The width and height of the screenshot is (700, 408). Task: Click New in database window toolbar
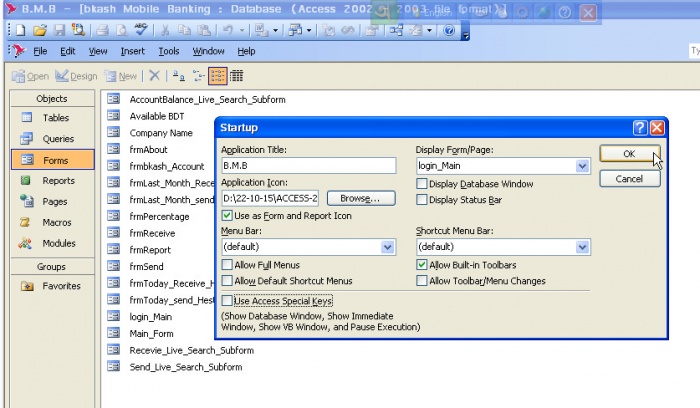click(x=121, y=76)
